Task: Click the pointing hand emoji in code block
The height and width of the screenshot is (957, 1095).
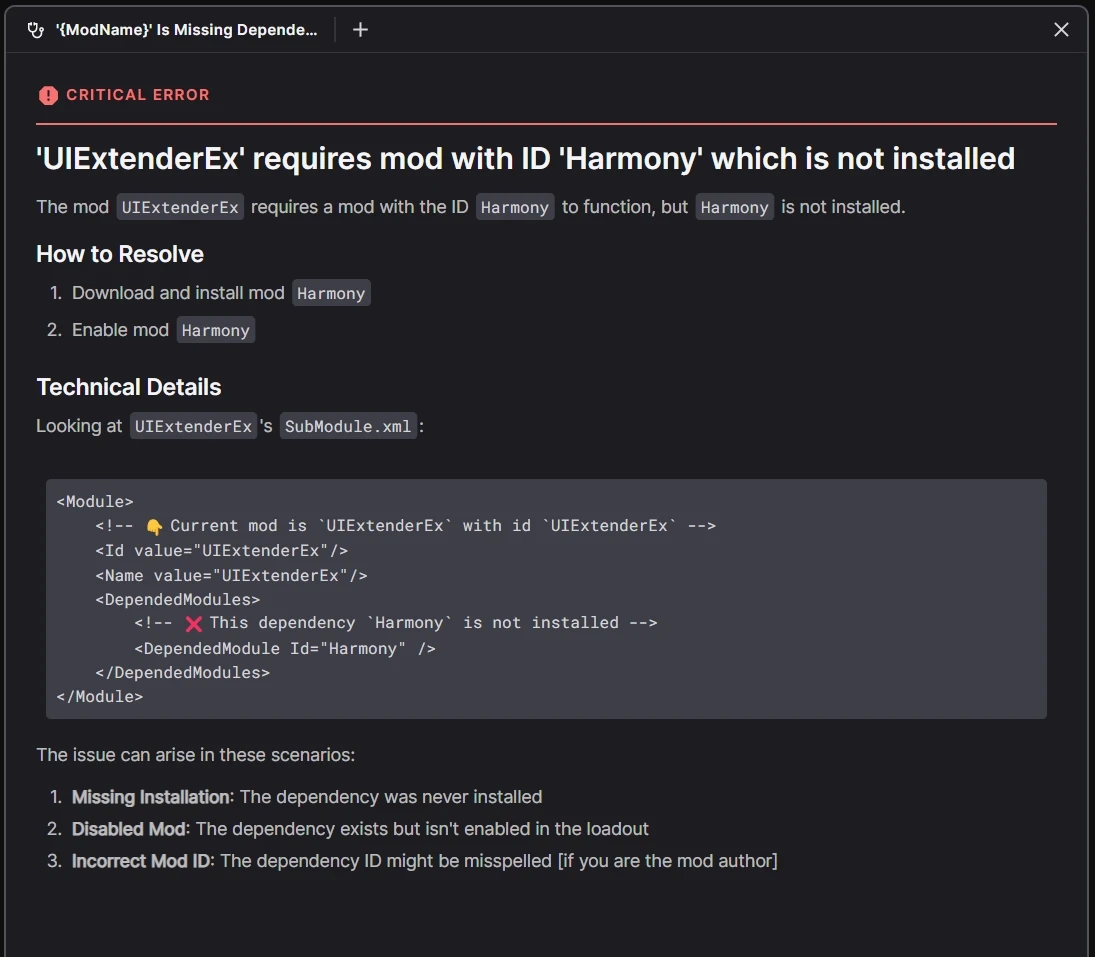Action: pyautogui.click(x=153, y=526)
